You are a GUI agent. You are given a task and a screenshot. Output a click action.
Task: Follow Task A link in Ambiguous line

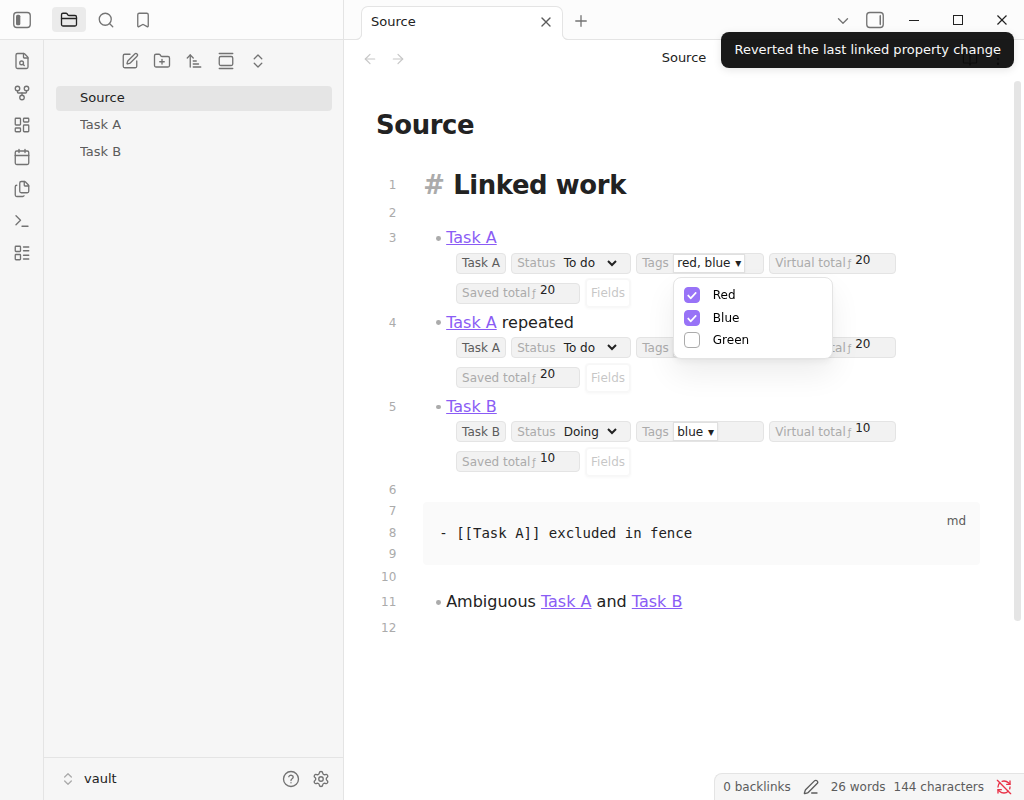566,601
